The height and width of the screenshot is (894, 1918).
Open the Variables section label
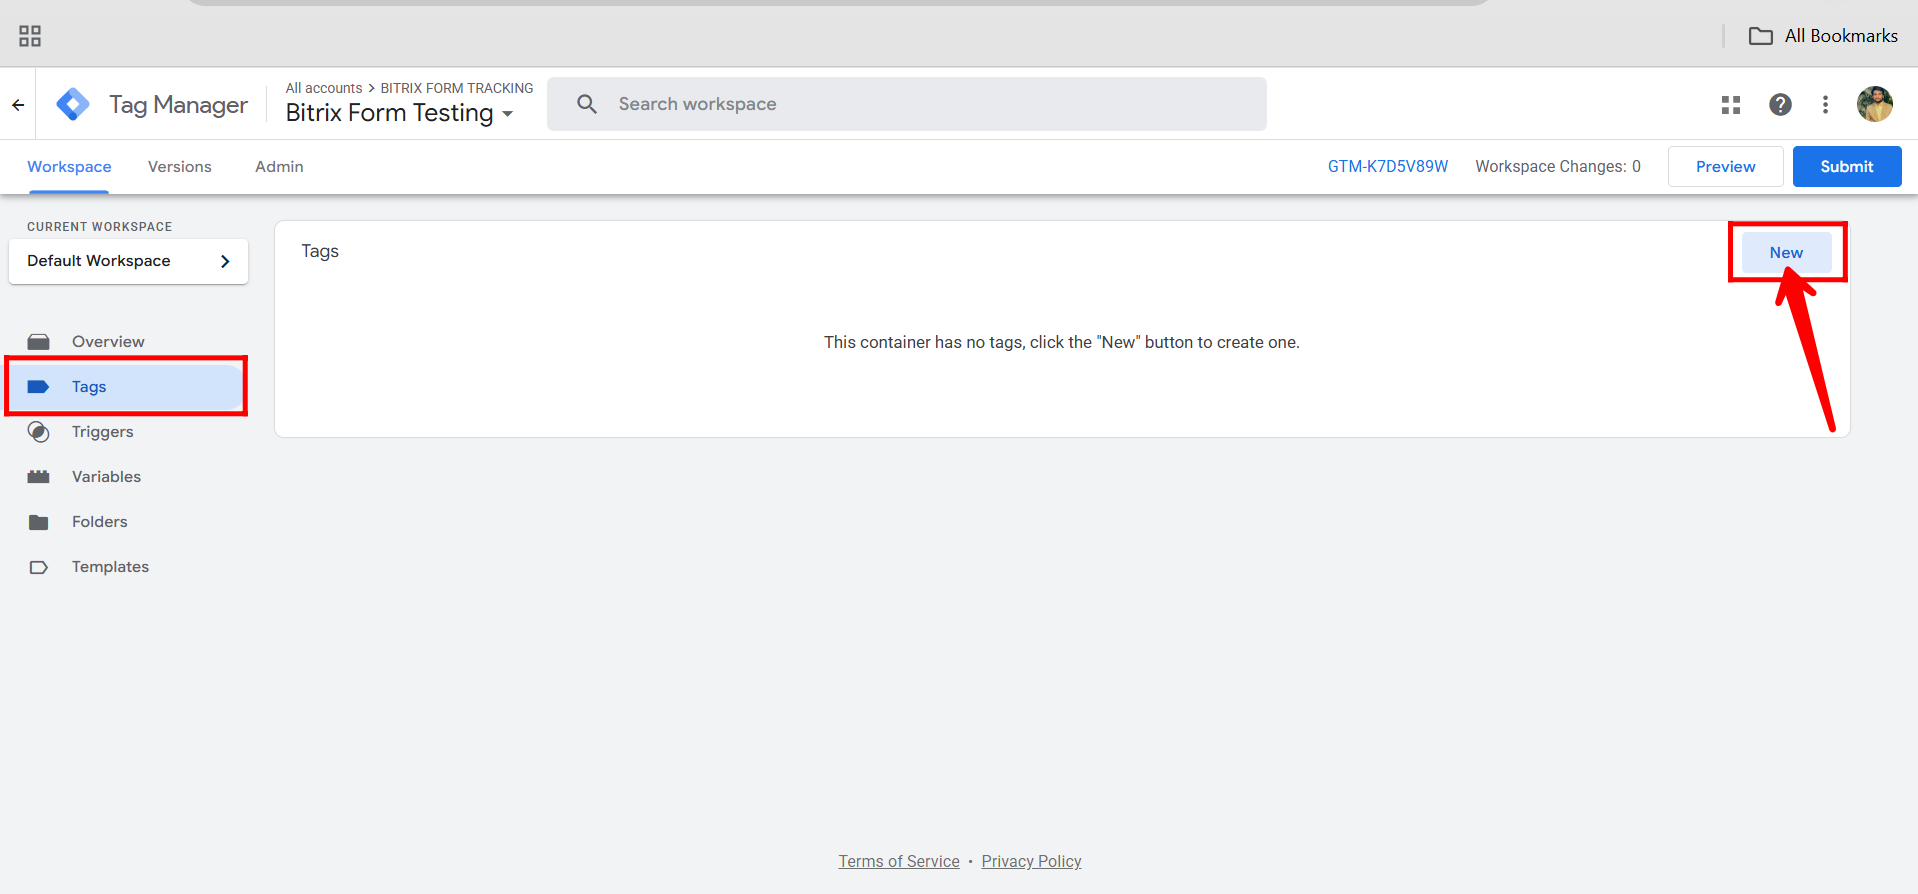pos(106,477)
